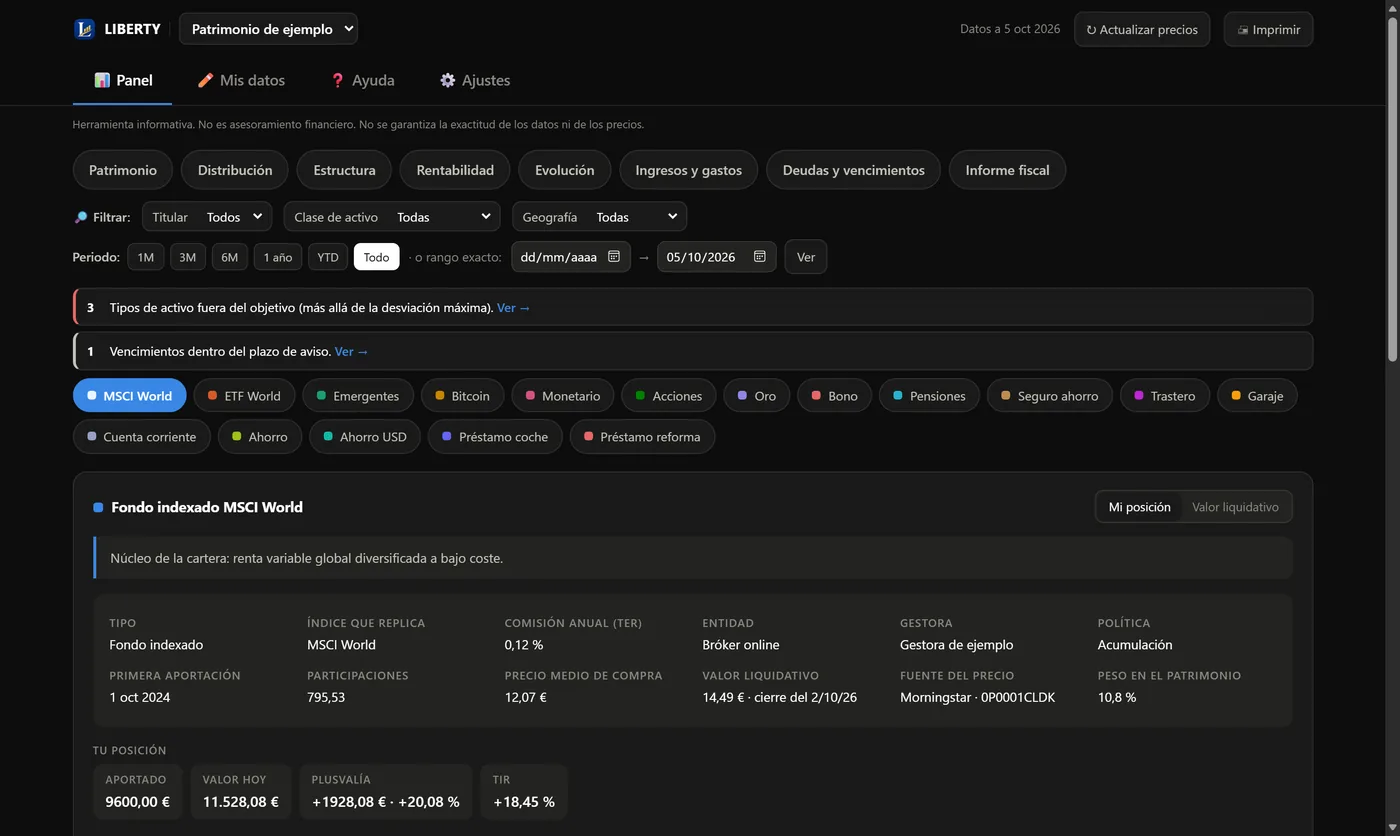
Task: Switch to Valor liquidativo view
Action: pos(1235,507)
